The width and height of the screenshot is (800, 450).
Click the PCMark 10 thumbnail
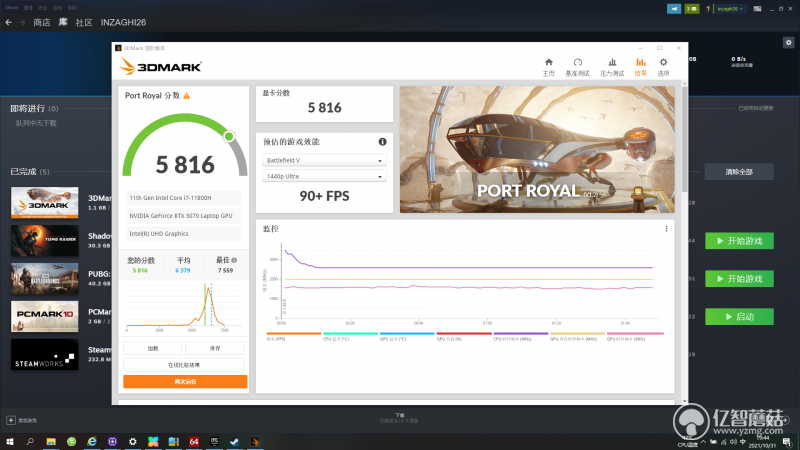(x=45, y=316)
